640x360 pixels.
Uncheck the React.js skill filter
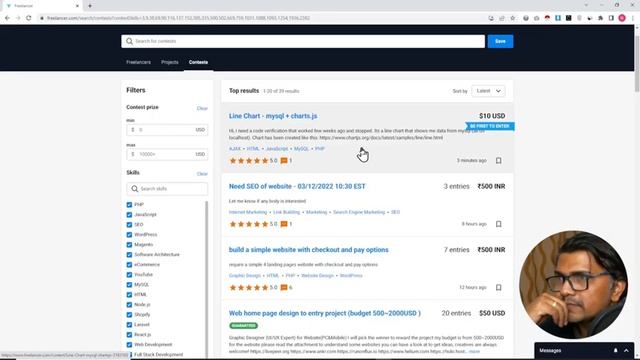[129, 335]
